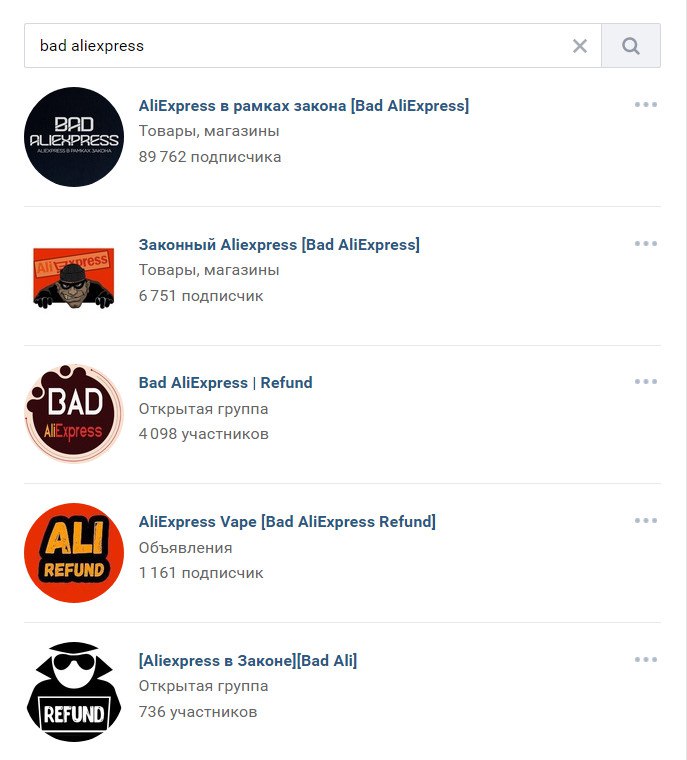This screenshot has width=687, height=760.
Task: Expand the more options for AliExpress в рамках закона
Action: (645, 104)
